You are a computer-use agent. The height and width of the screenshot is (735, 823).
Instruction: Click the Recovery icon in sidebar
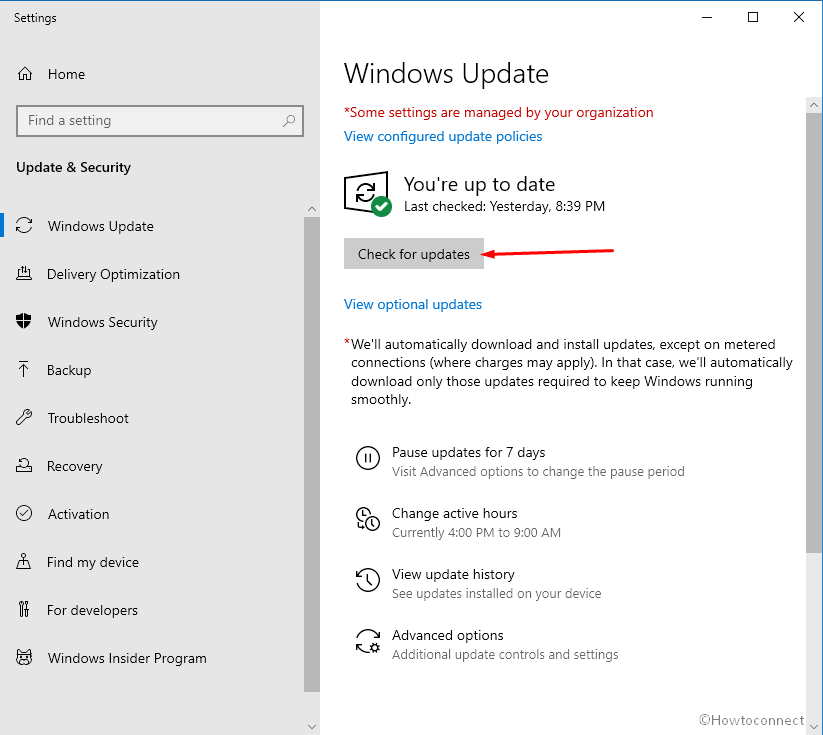24,466
